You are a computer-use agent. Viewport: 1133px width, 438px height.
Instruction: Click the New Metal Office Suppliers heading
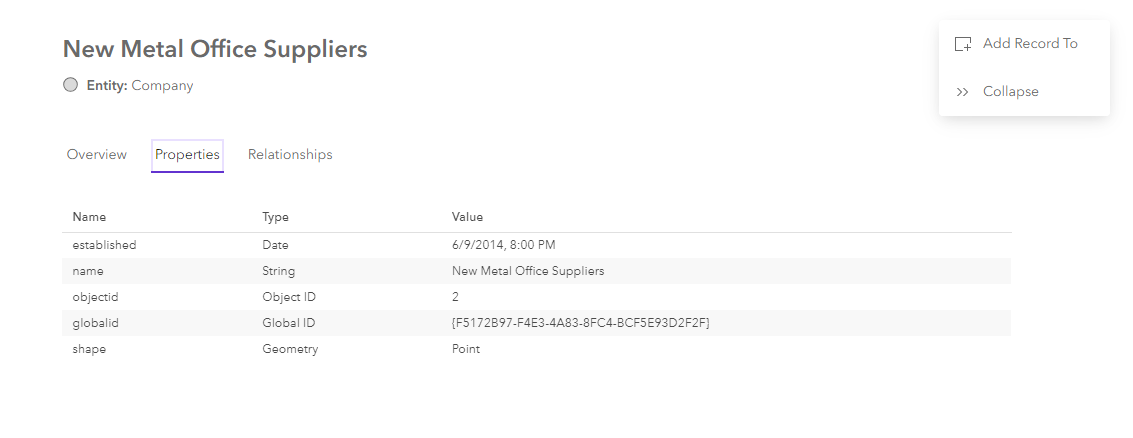point(215,49)
